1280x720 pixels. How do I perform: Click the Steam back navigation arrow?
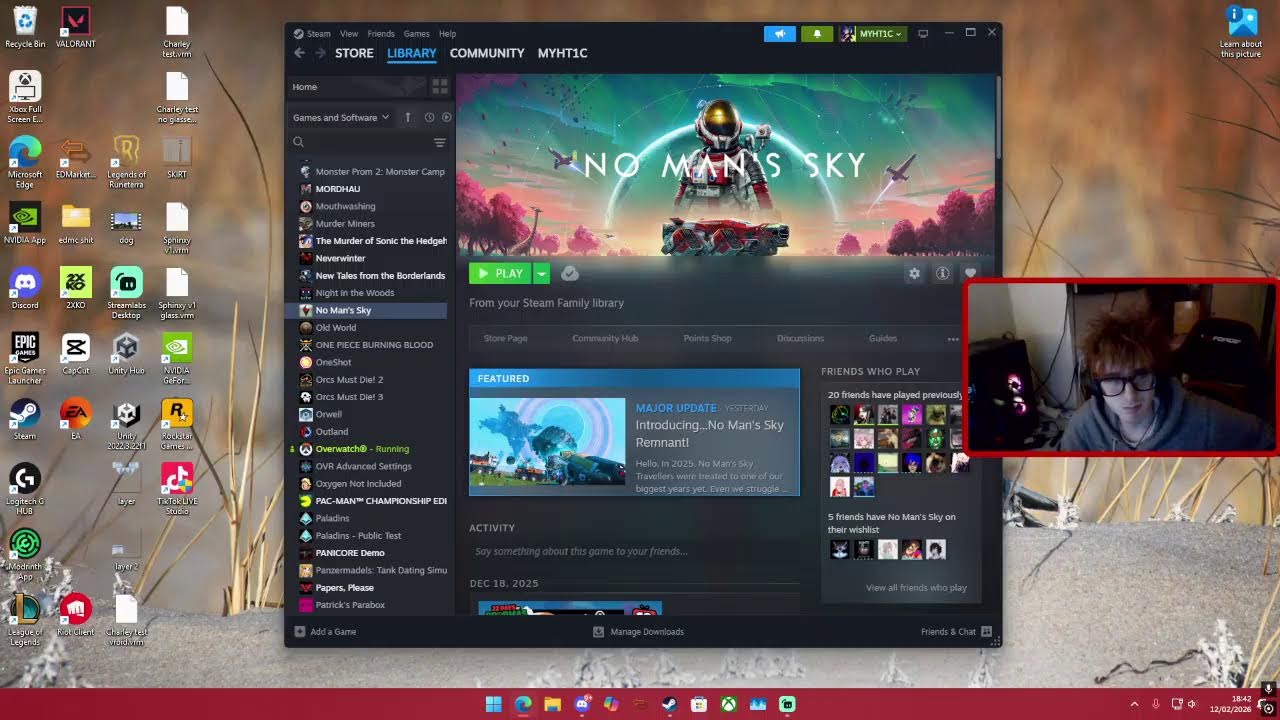(299, 53)
